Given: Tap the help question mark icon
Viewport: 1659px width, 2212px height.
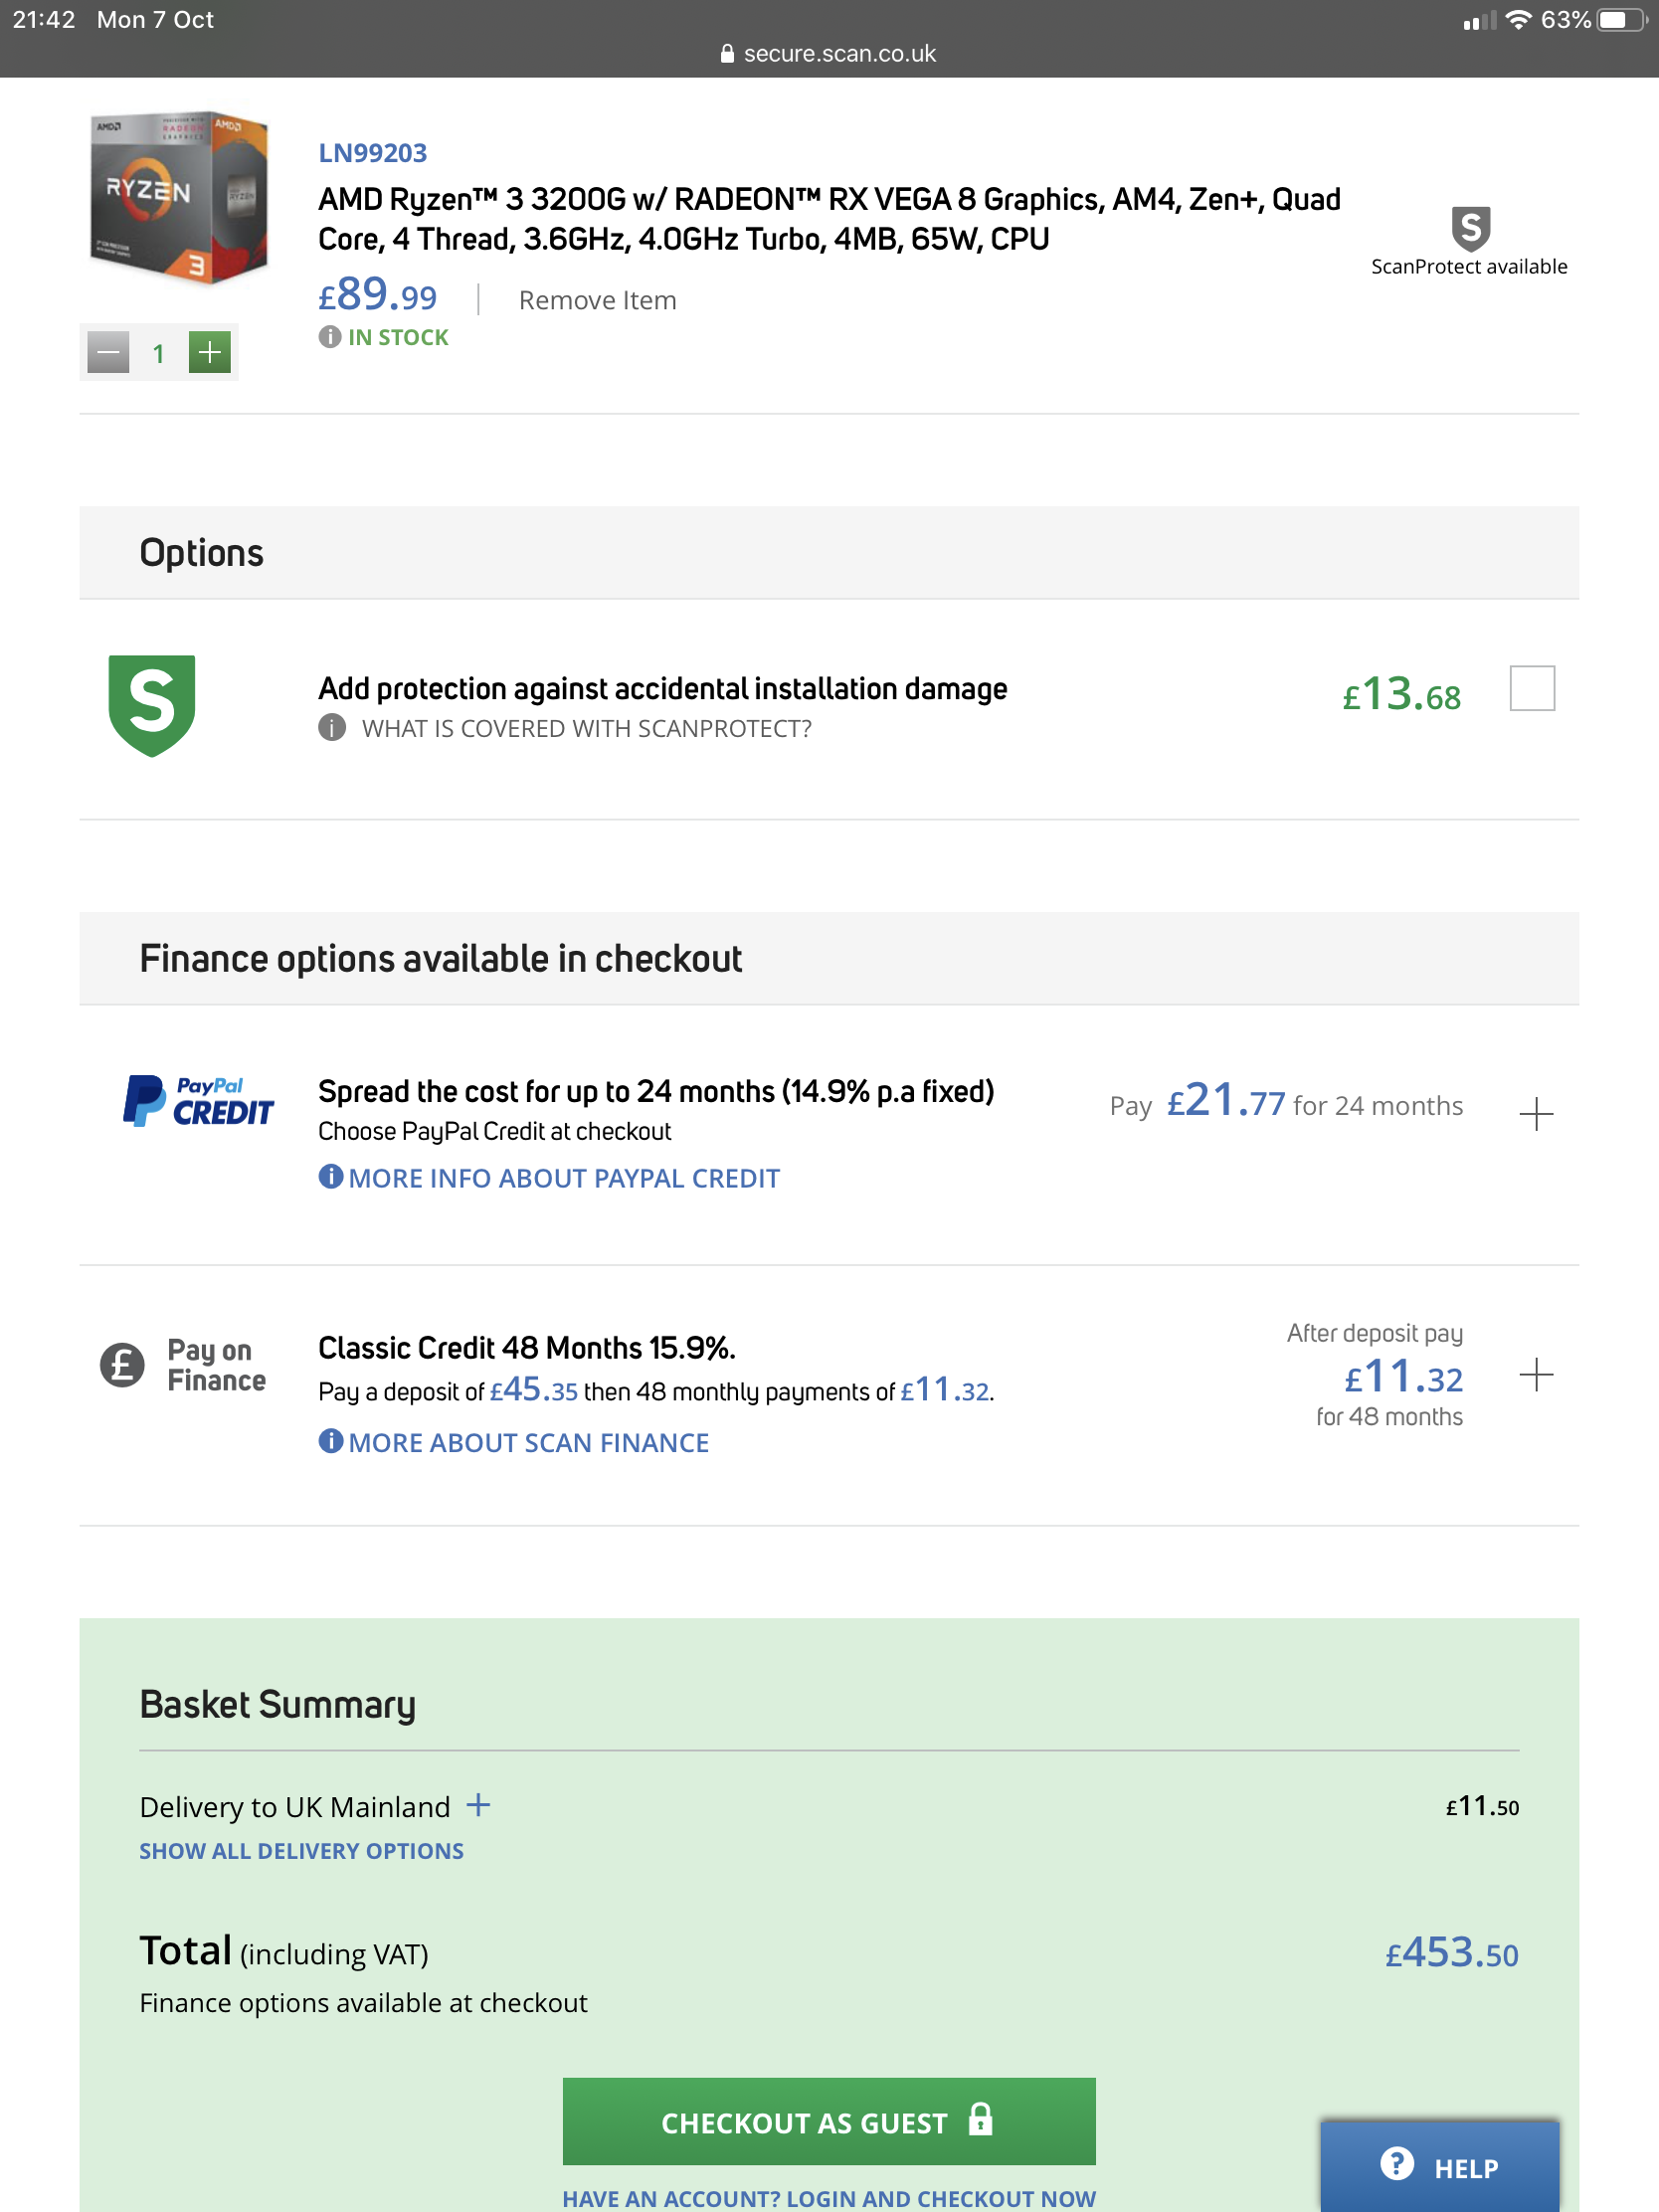Looking at the screenshot, I should point(1396,2164).
